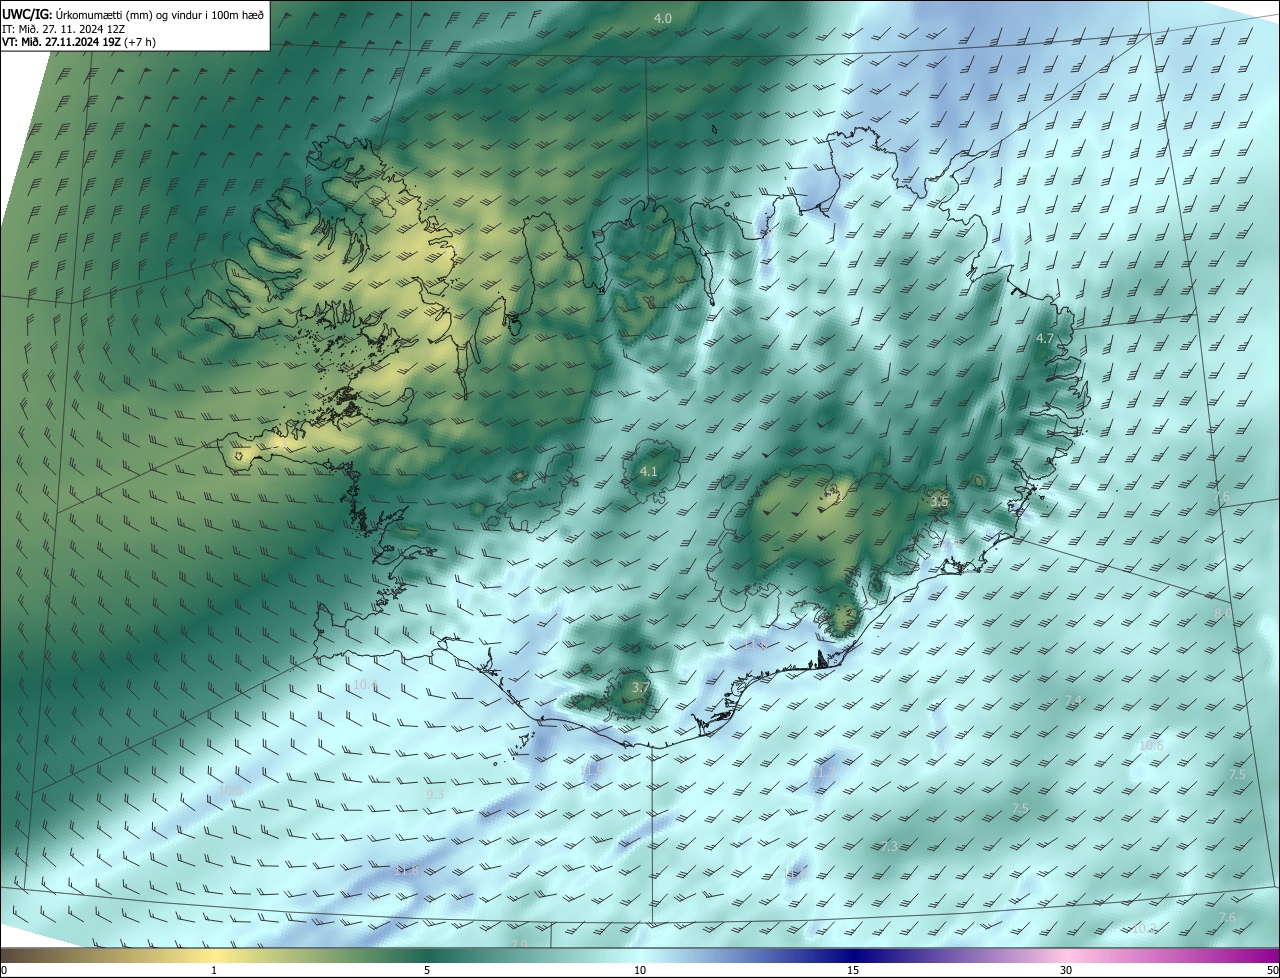This screenshot has width=1280, height=978.
Task: Click the '11.7' value south of the coast
Action: (823, 773)
